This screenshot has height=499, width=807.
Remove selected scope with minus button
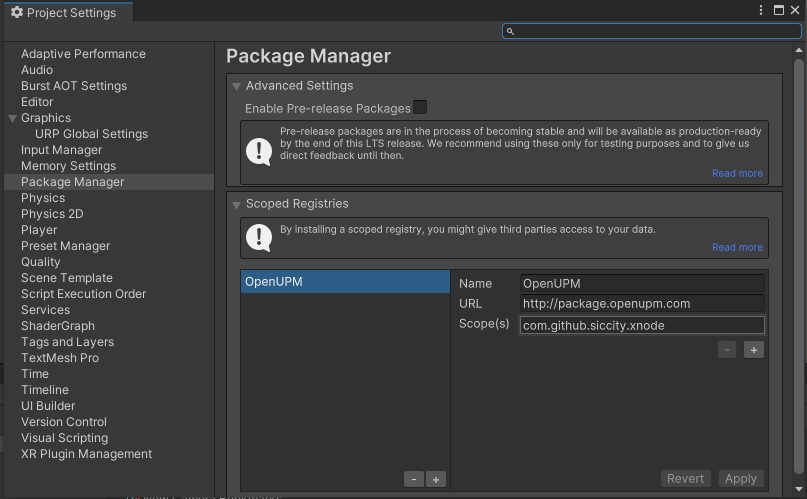pyautogui.click(x=727, y=350)
